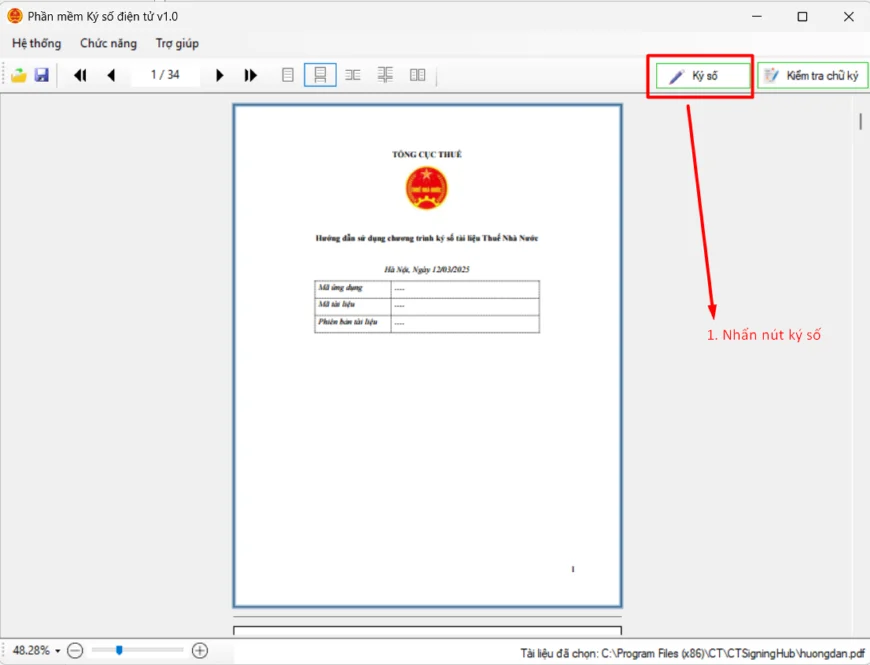Save the document with the floppy disk icon

(x=42, y=75)
